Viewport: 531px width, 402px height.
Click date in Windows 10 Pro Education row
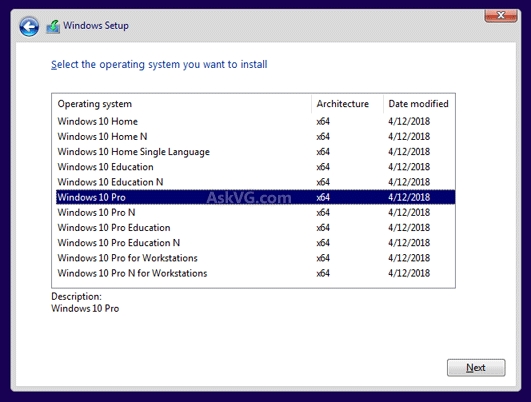409,228
